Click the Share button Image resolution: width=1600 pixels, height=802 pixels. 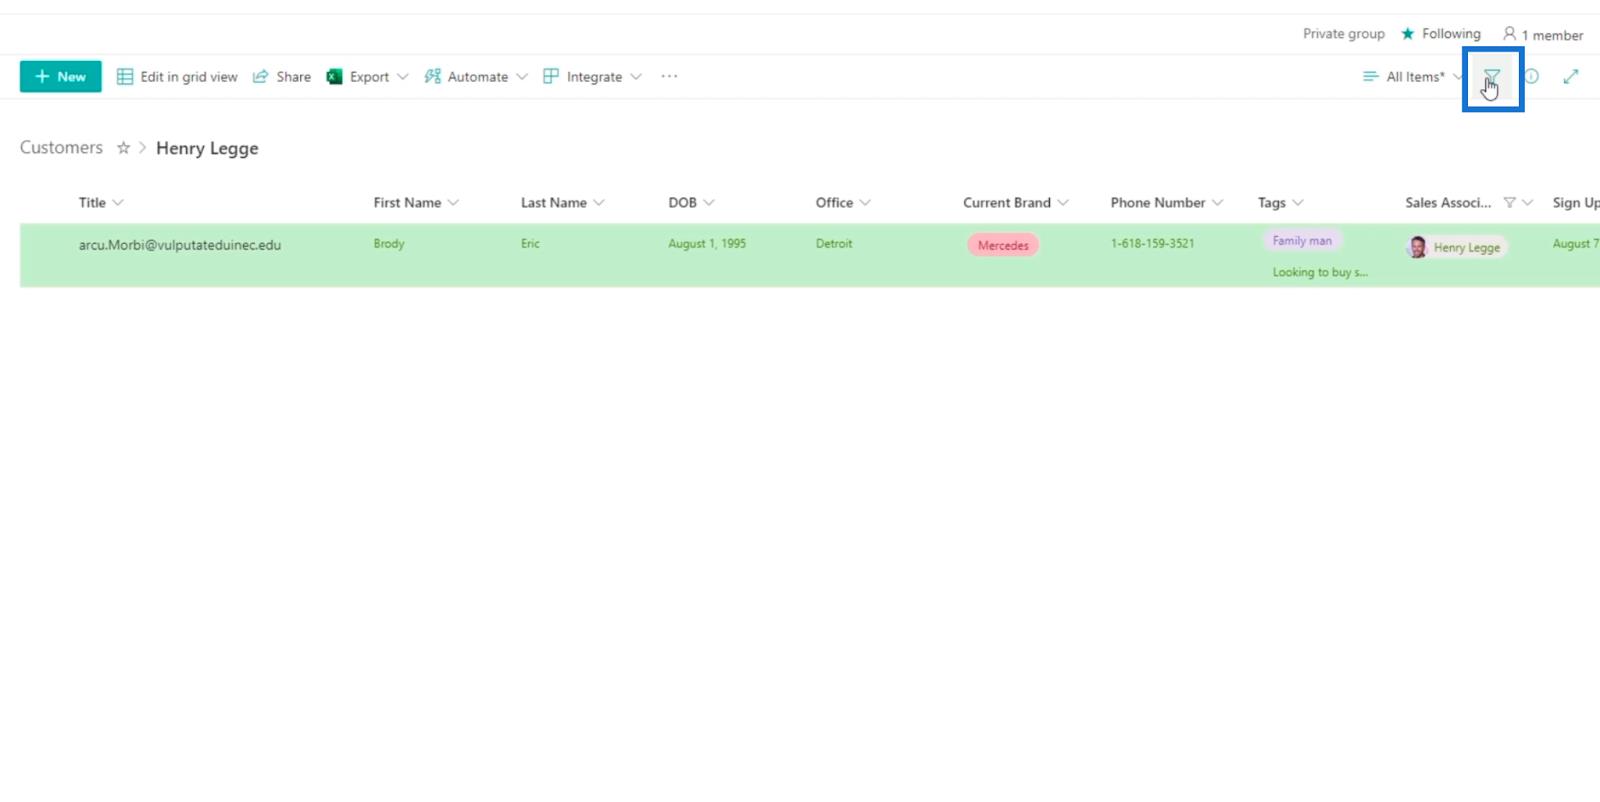click(x=282, y=77)
